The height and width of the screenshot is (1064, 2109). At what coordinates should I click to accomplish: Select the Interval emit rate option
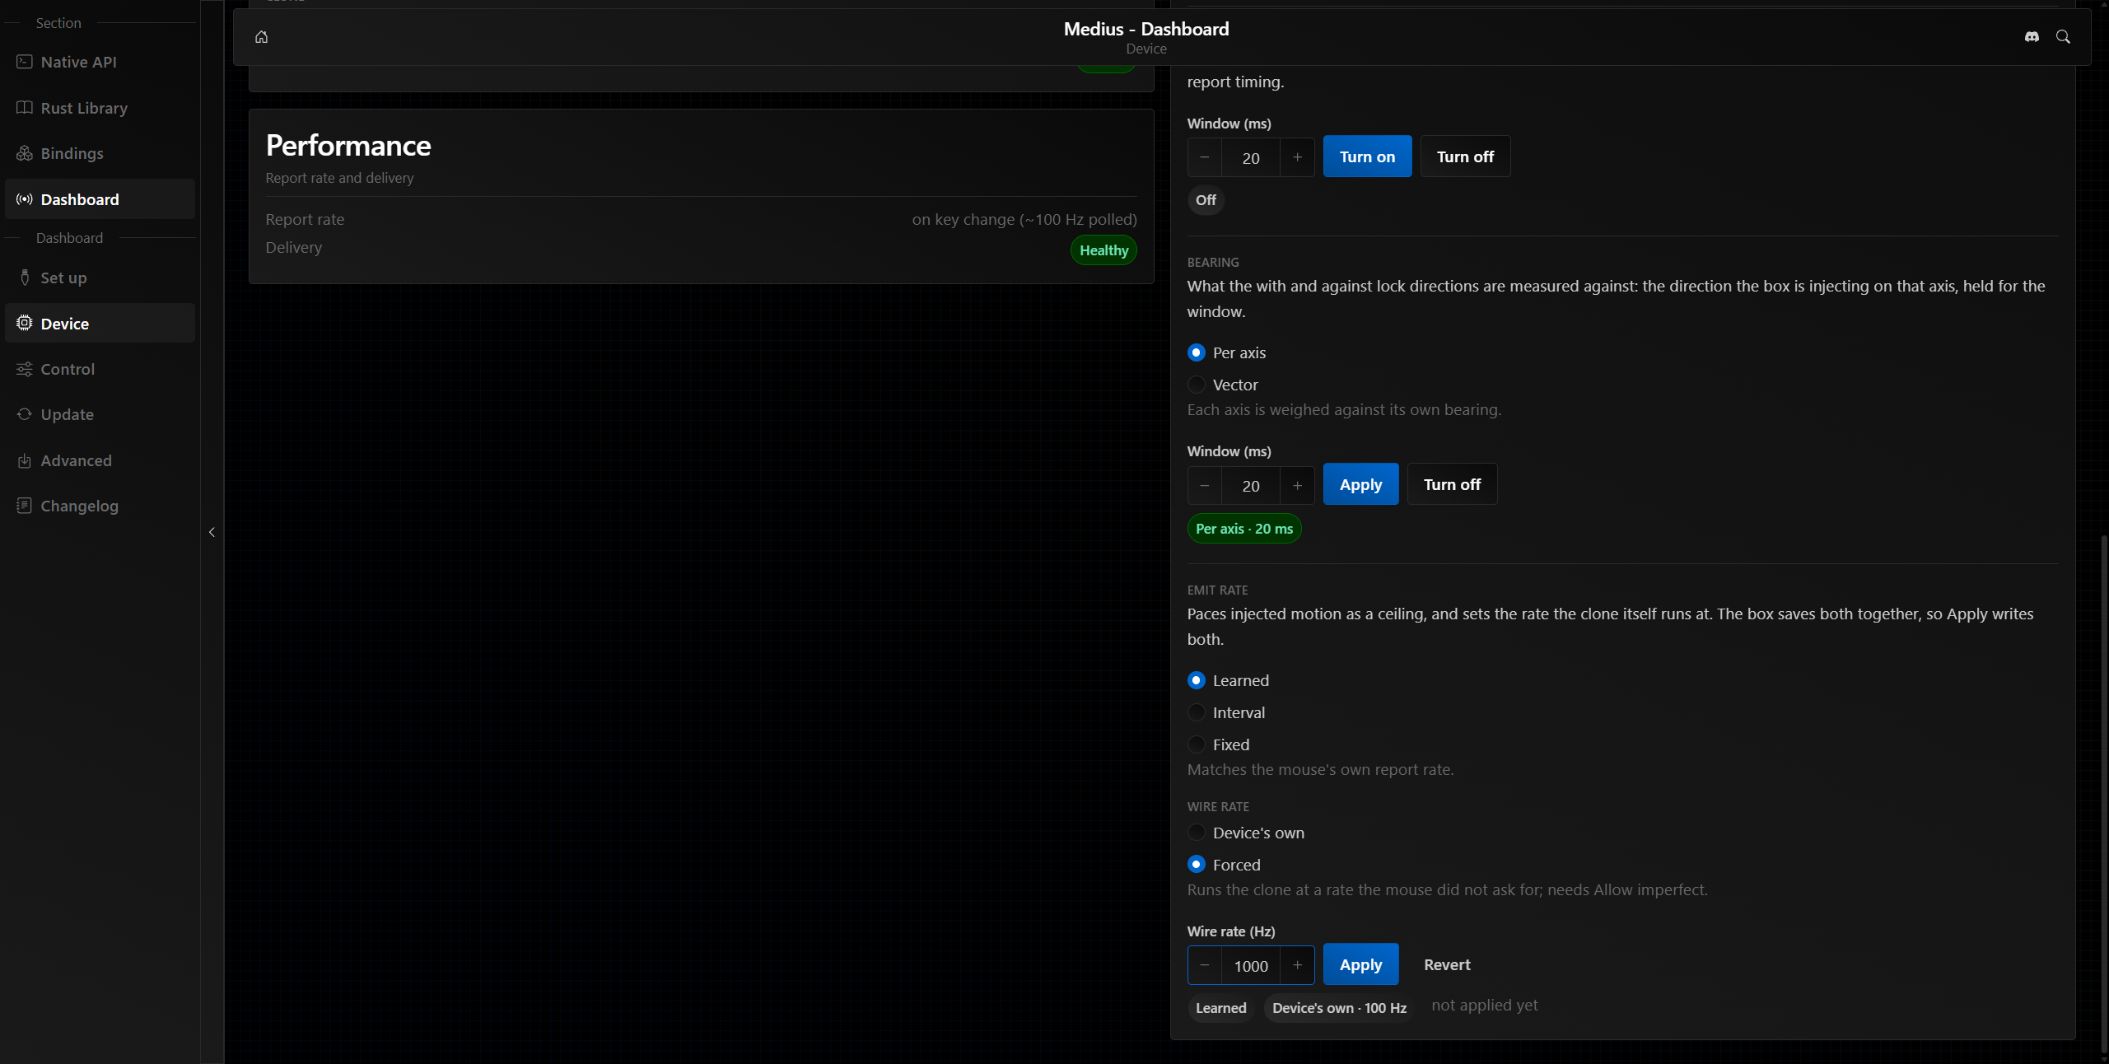[1226, 713]
